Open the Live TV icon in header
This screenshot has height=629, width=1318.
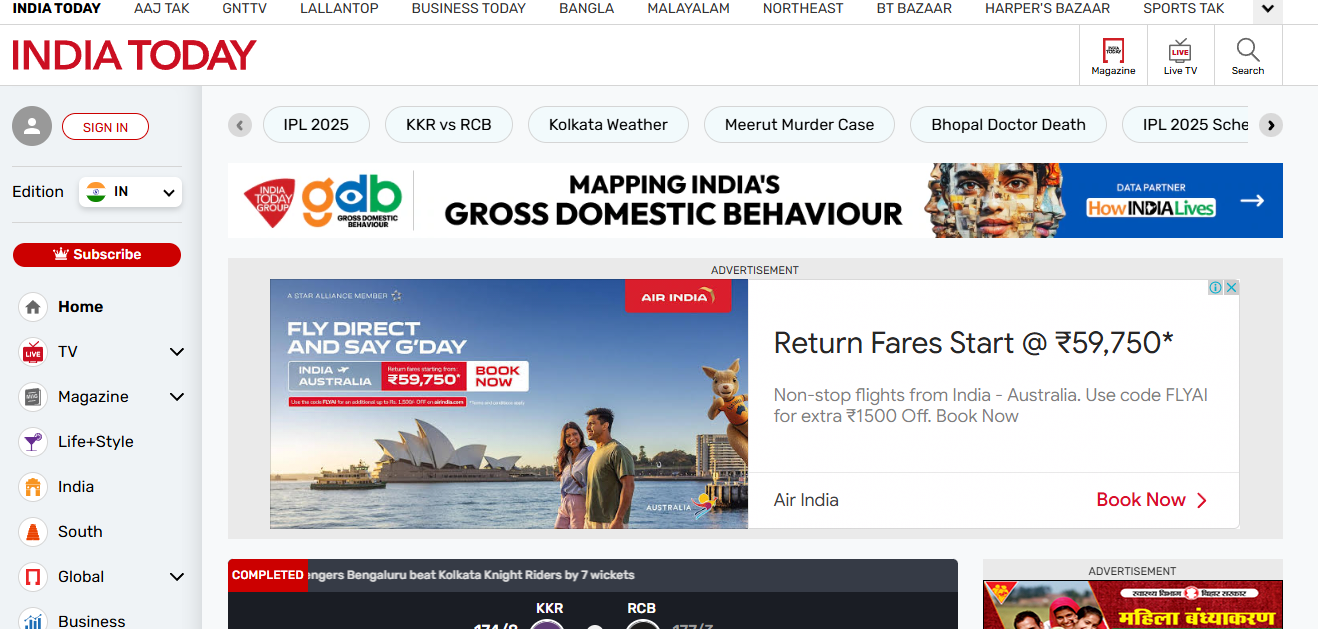coord(1180,50)
